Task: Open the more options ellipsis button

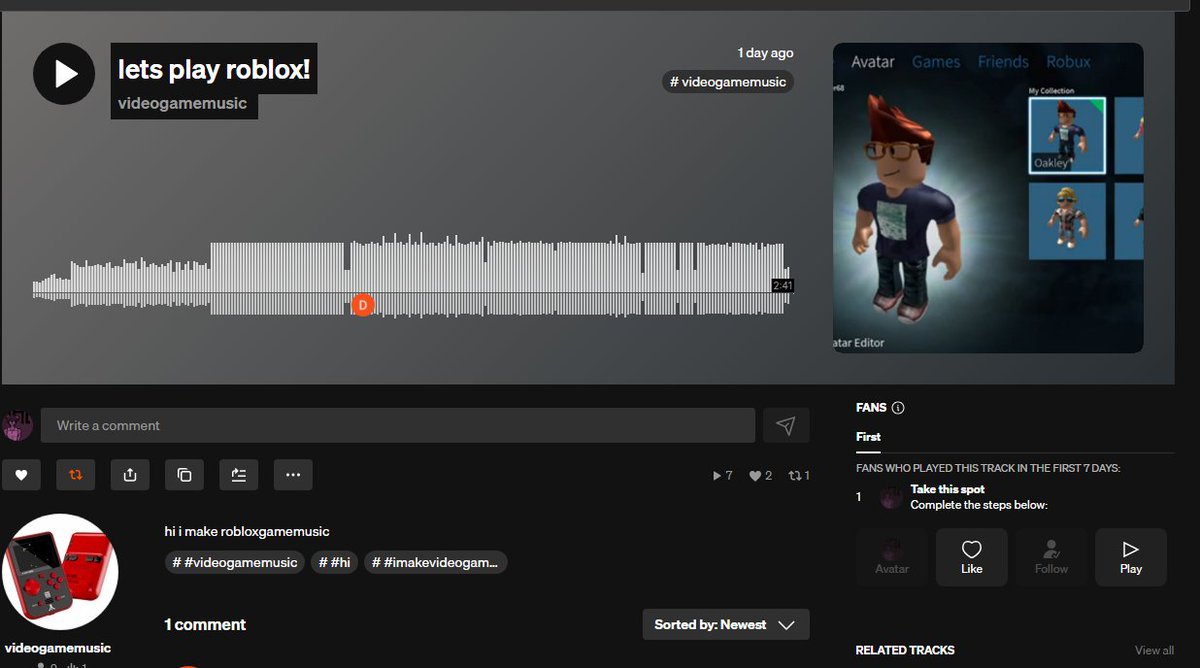Action: point(293,475)
